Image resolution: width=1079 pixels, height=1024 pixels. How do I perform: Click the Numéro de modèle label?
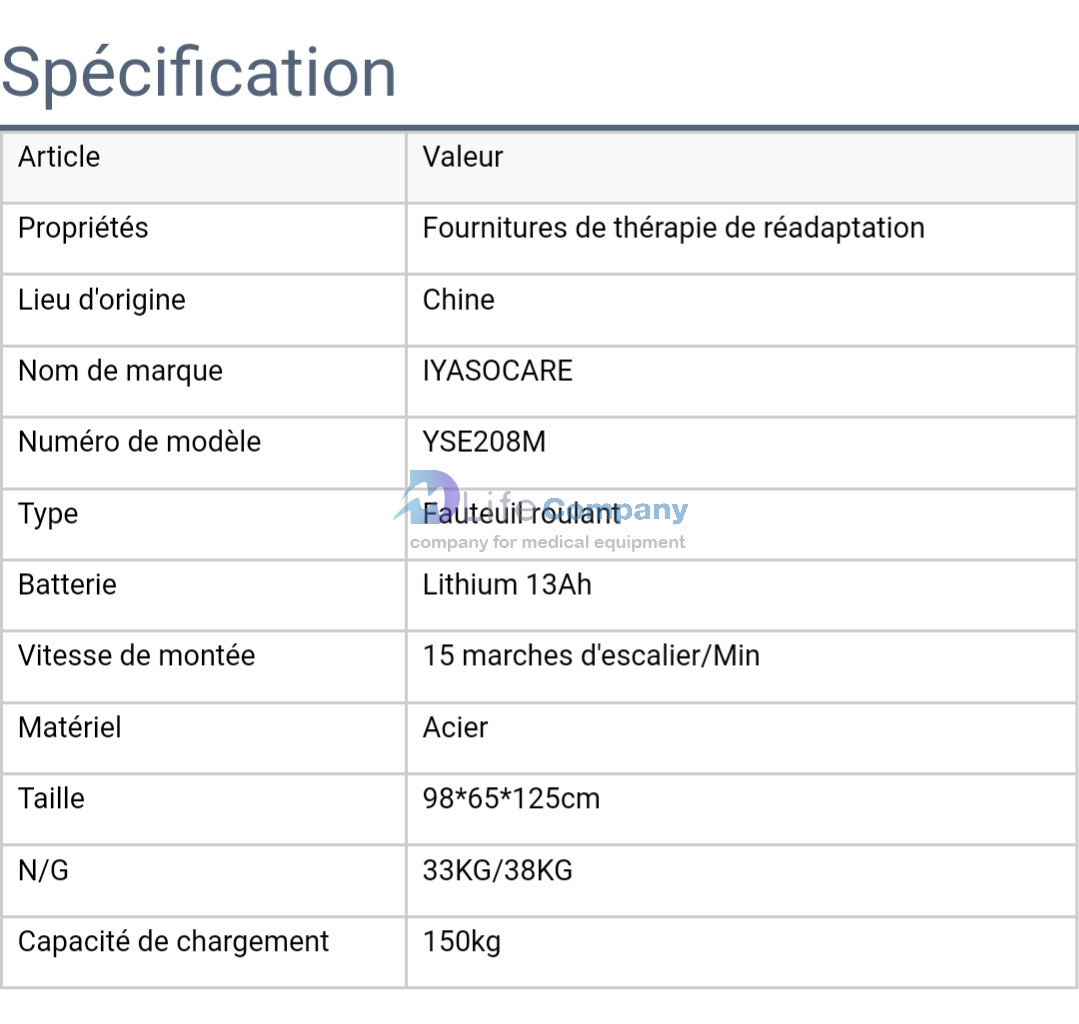(x=139, y=442)
